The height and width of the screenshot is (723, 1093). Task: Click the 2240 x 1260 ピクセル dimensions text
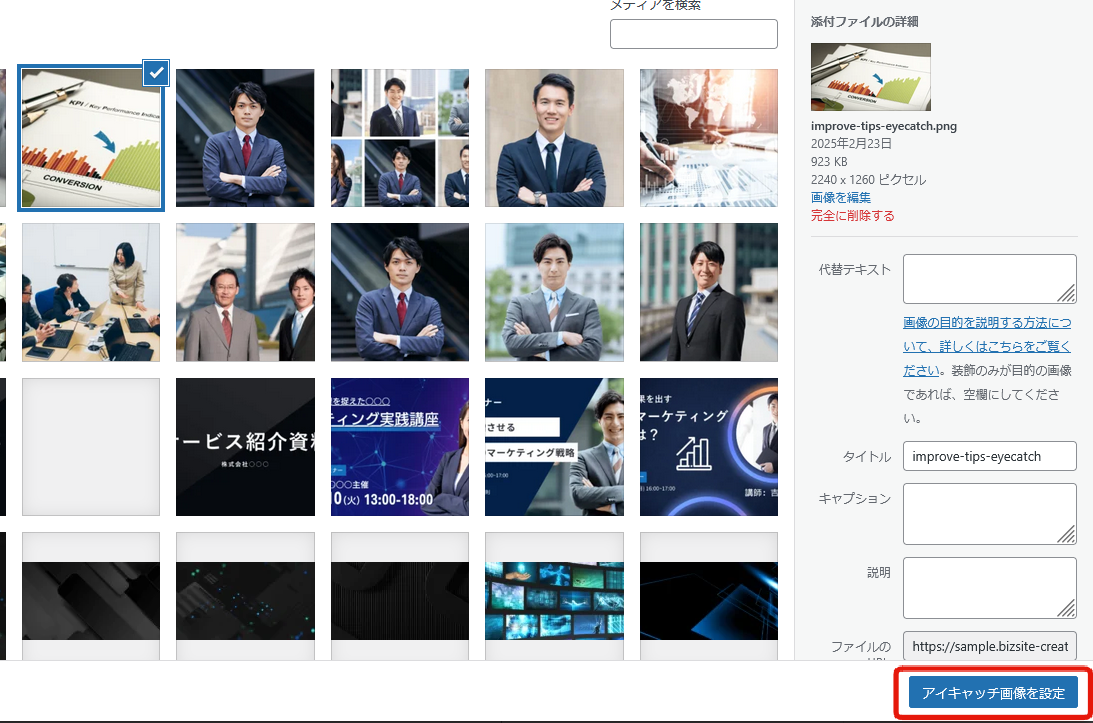click(869, 180)
